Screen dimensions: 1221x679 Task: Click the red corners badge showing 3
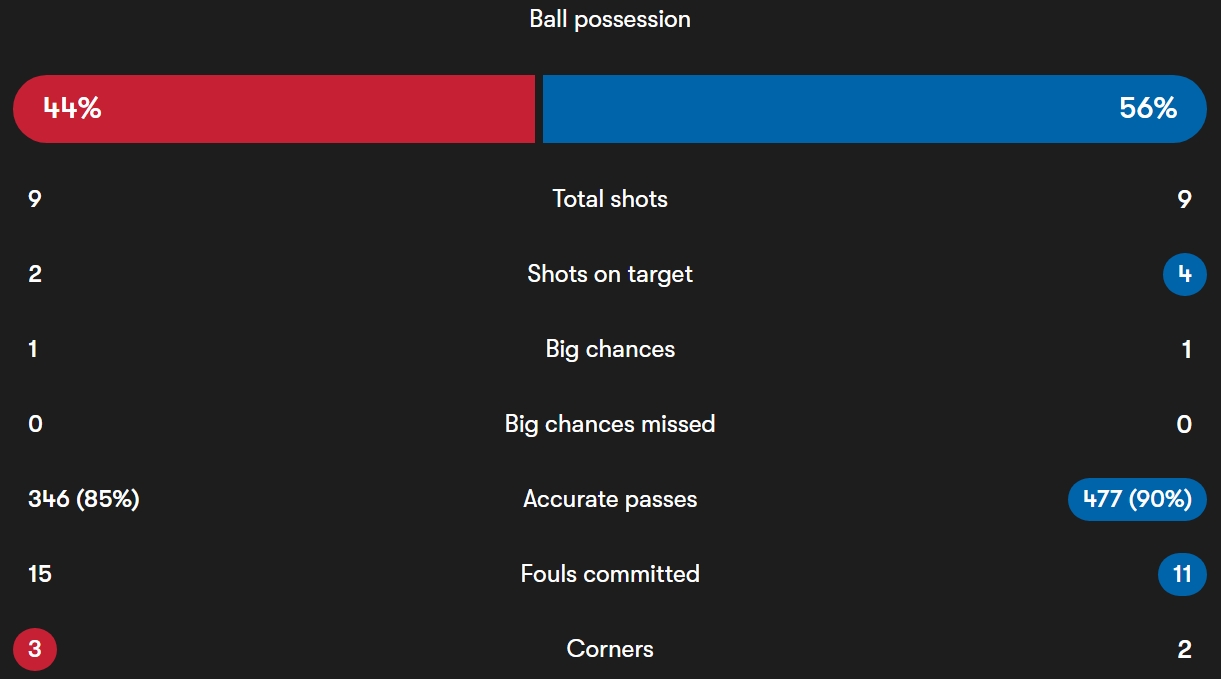tap(35, 649)
